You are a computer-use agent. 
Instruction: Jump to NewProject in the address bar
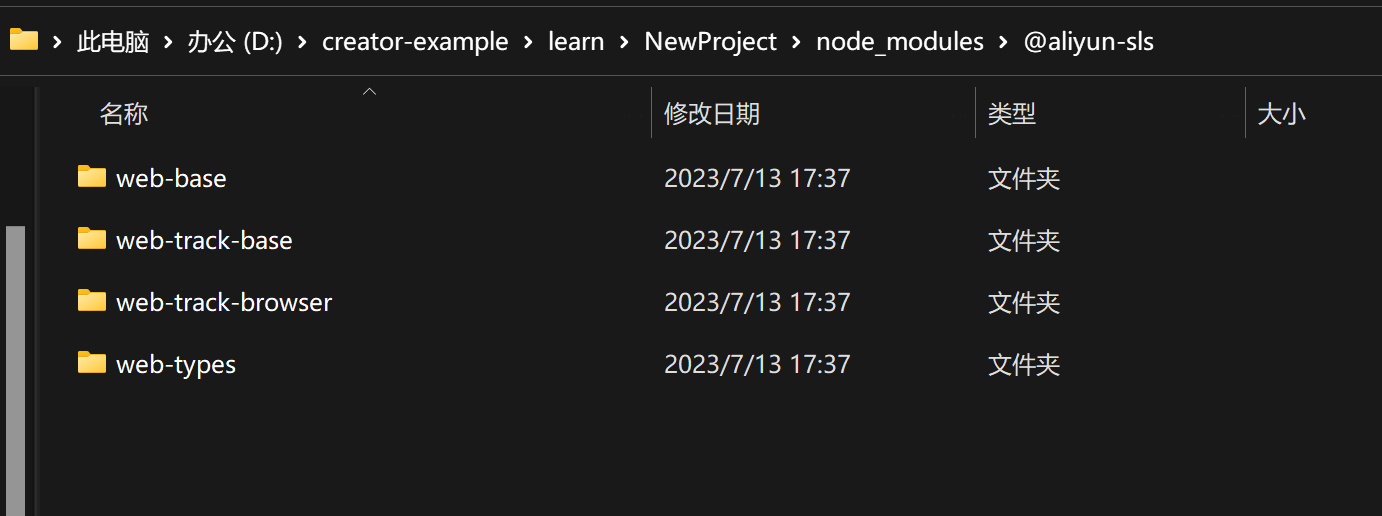point(711,42)
